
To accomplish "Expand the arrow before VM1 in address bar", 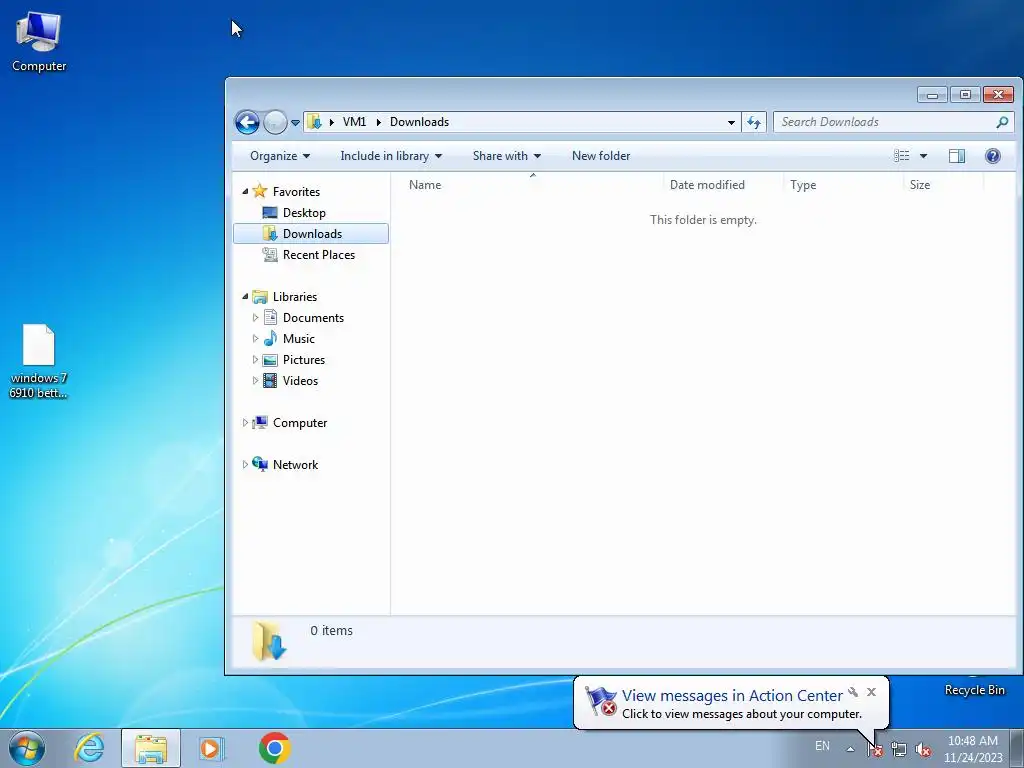I will (332, 122).
